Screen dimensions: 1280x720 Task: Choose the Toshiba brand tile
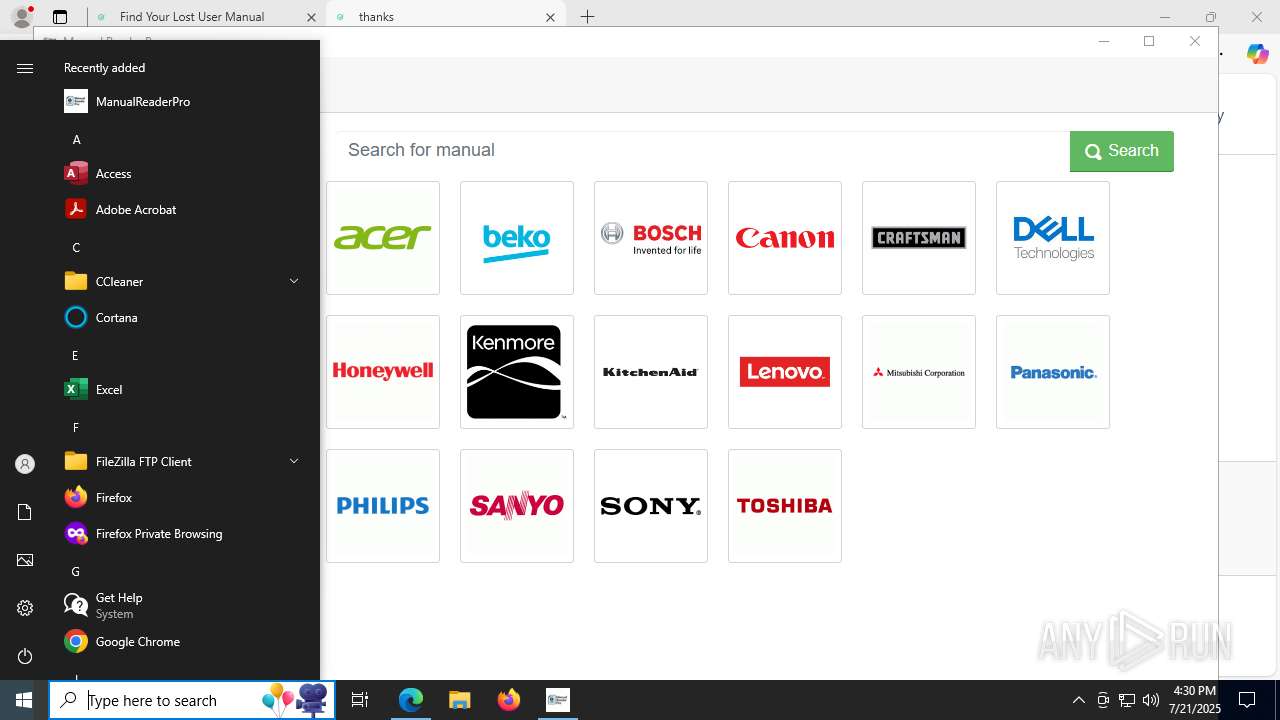click(785, 506)
